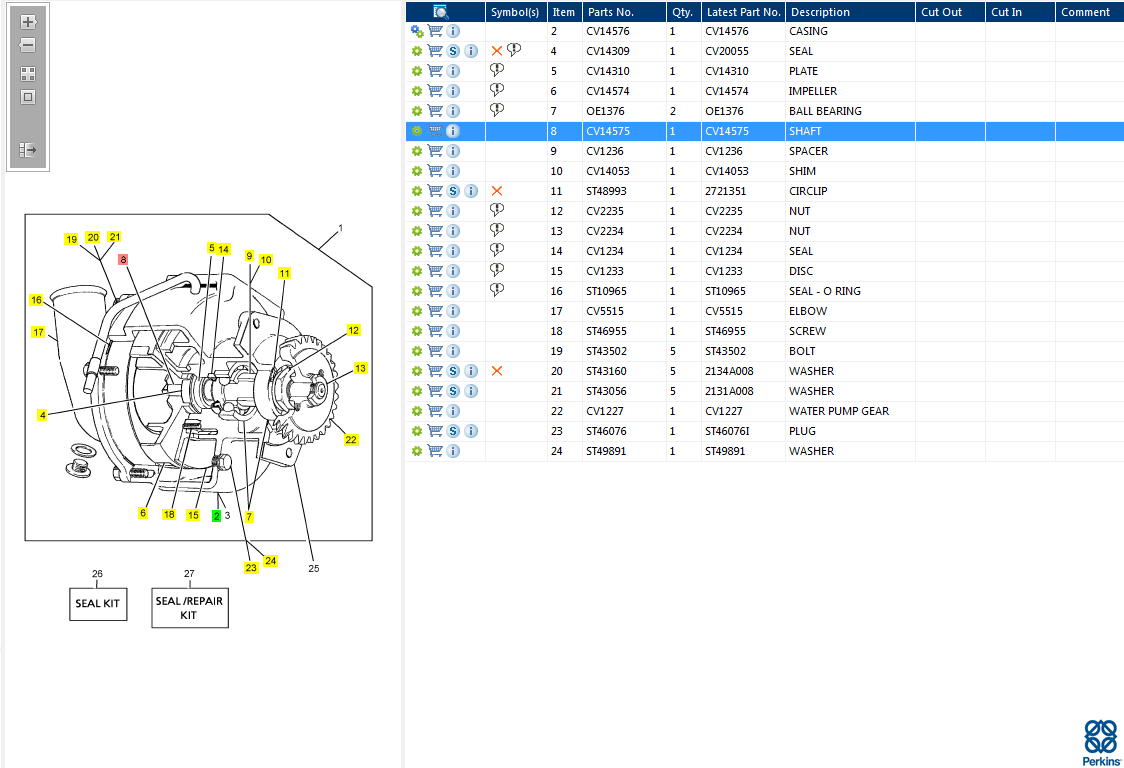Viewport: 1124px width, 768px height.
Task: Click the gear icon for CV14576 casing
Action: tap(417, 31)
